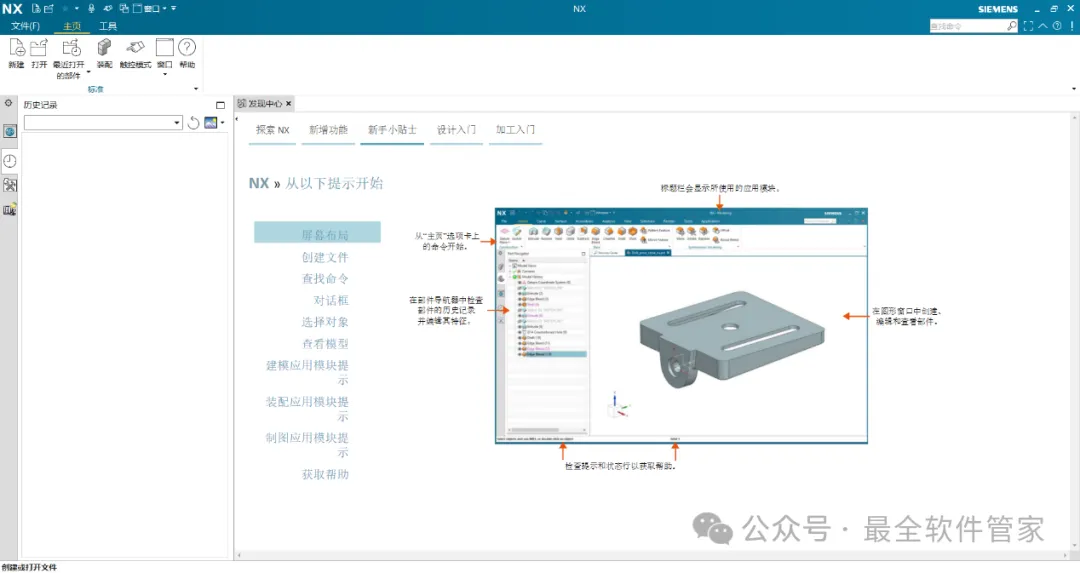Click the history refresh circular arrow icon
This screenshot has height=573, width=1080.
[x=194, y=123]
